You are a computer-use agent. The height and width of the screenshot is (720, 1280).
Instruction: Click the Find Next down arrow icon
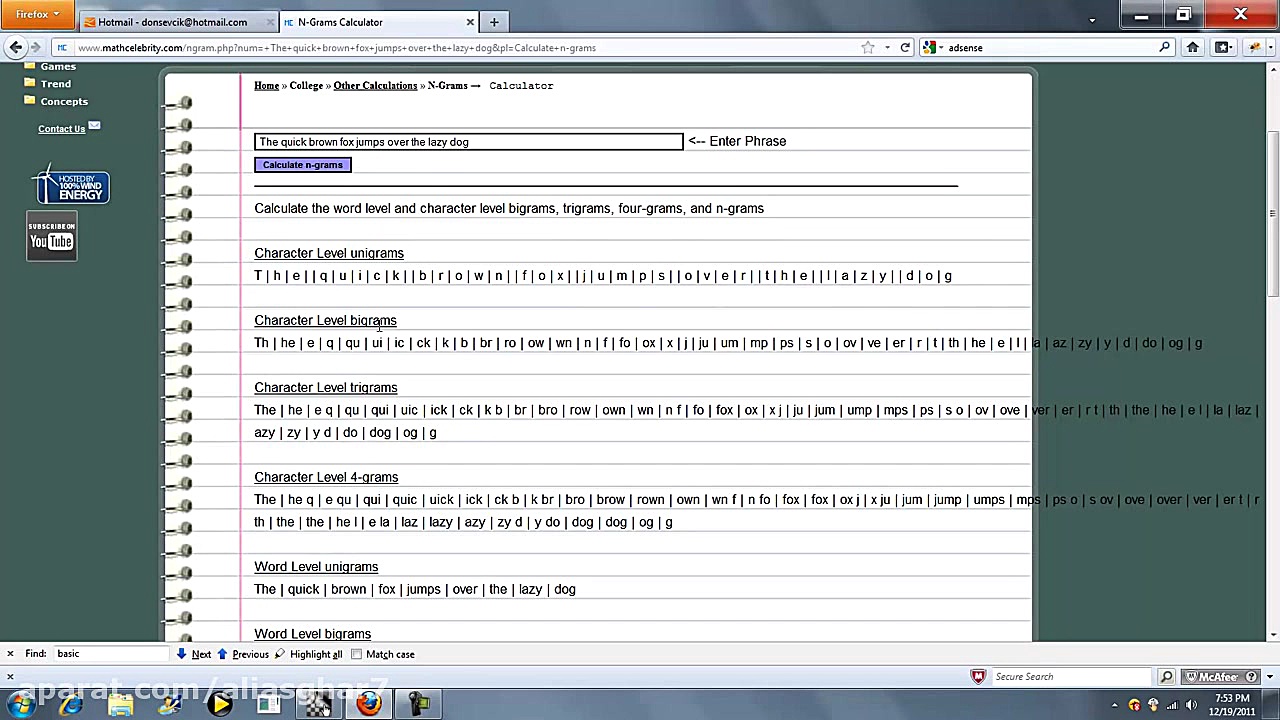pos(181,654)
